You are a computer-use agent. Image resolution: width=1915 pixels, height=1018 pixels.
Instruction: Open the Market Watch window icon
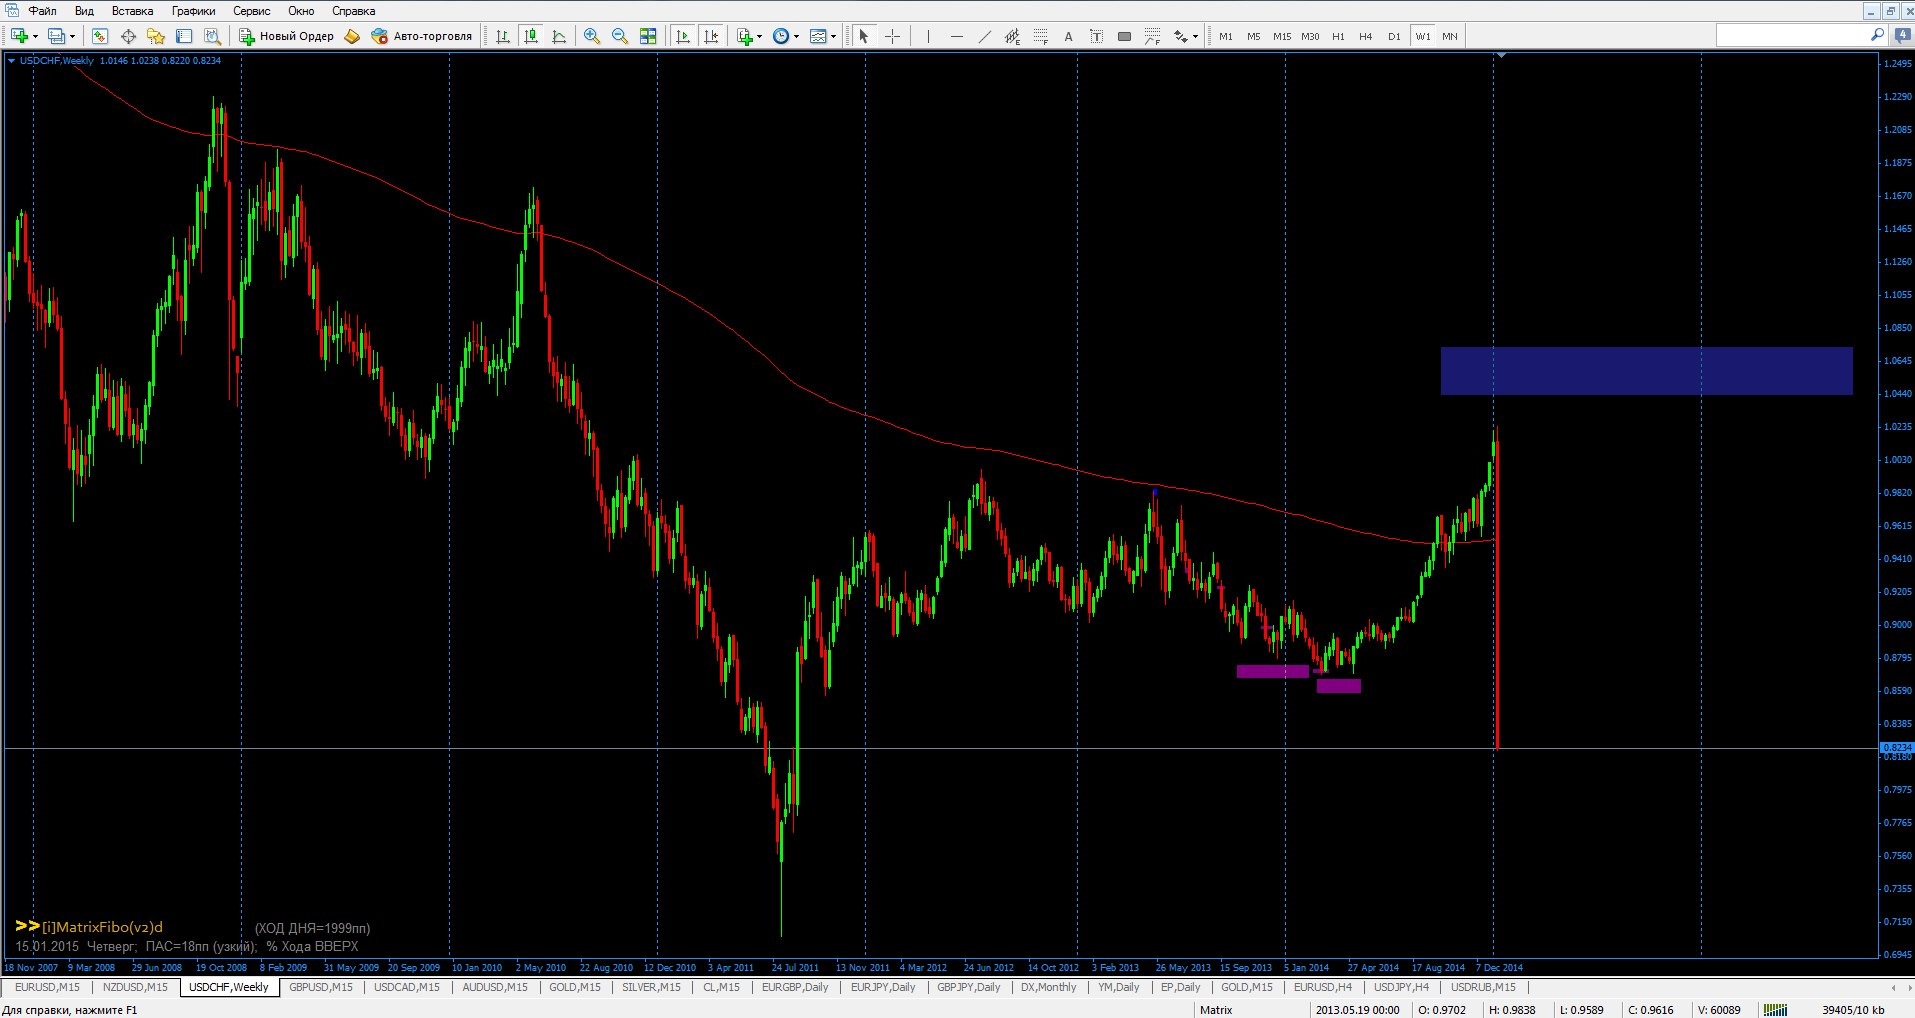(x=100, y=36)
